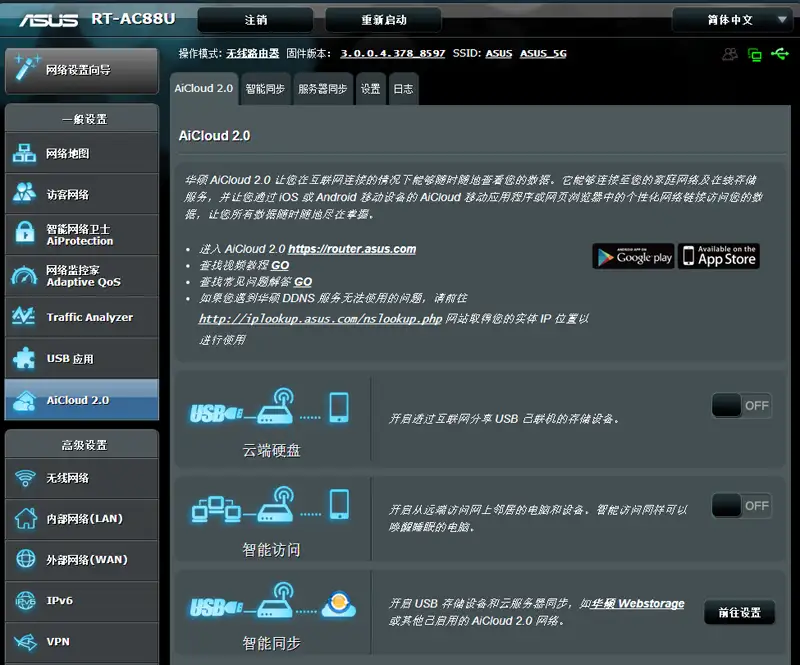Switch to the 设置 tab
This screenshot has height=665, width=800.
point(371,89)
